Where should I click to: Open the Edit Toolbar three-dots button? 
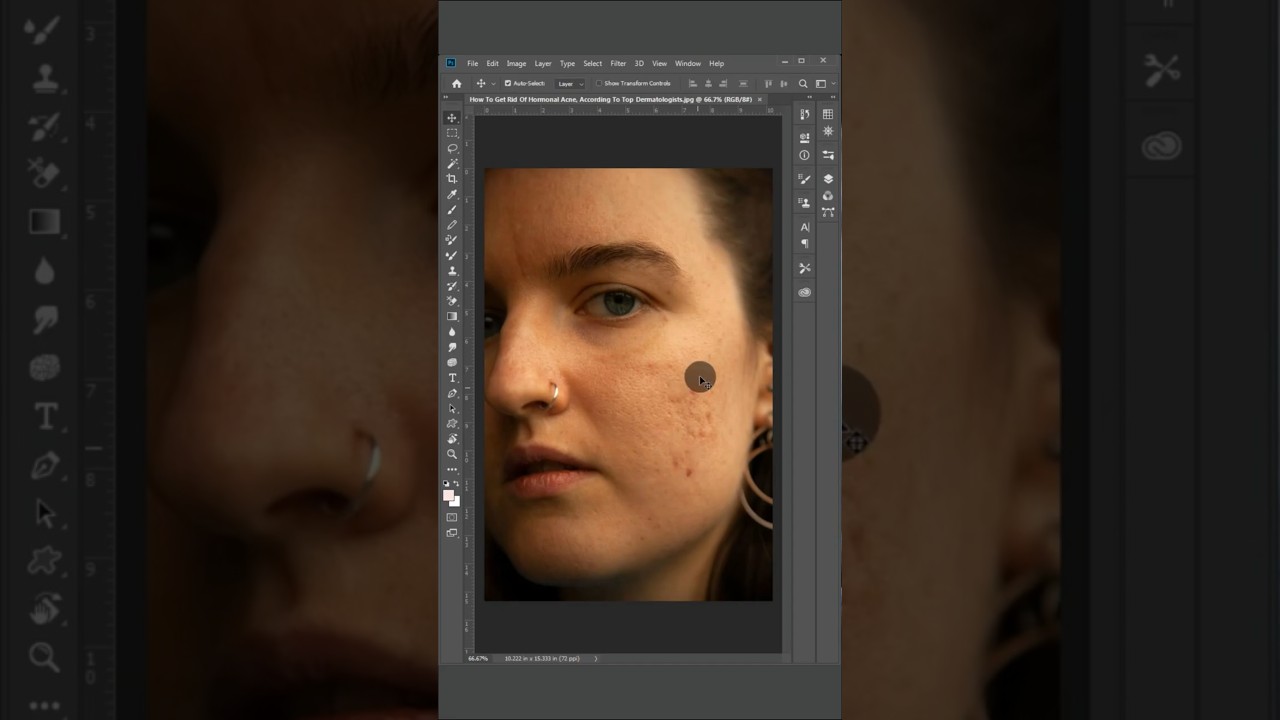(452, 469)
